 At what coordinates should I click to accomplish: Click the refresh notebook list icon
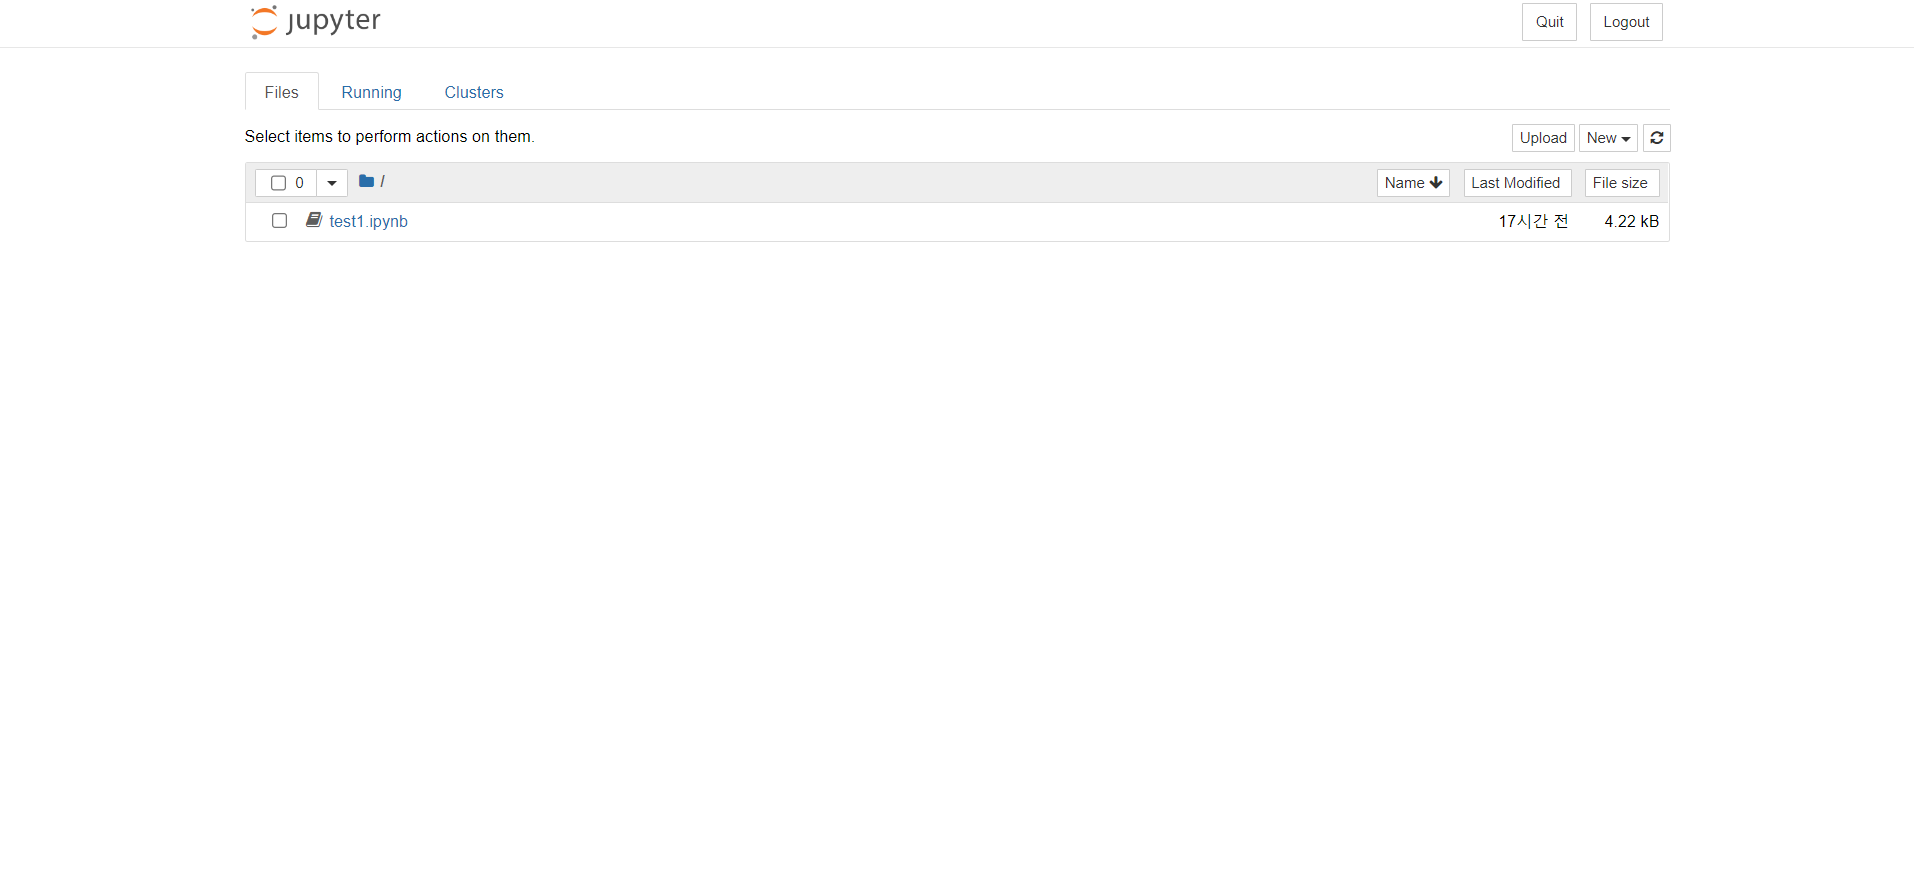coord(1656,138)
